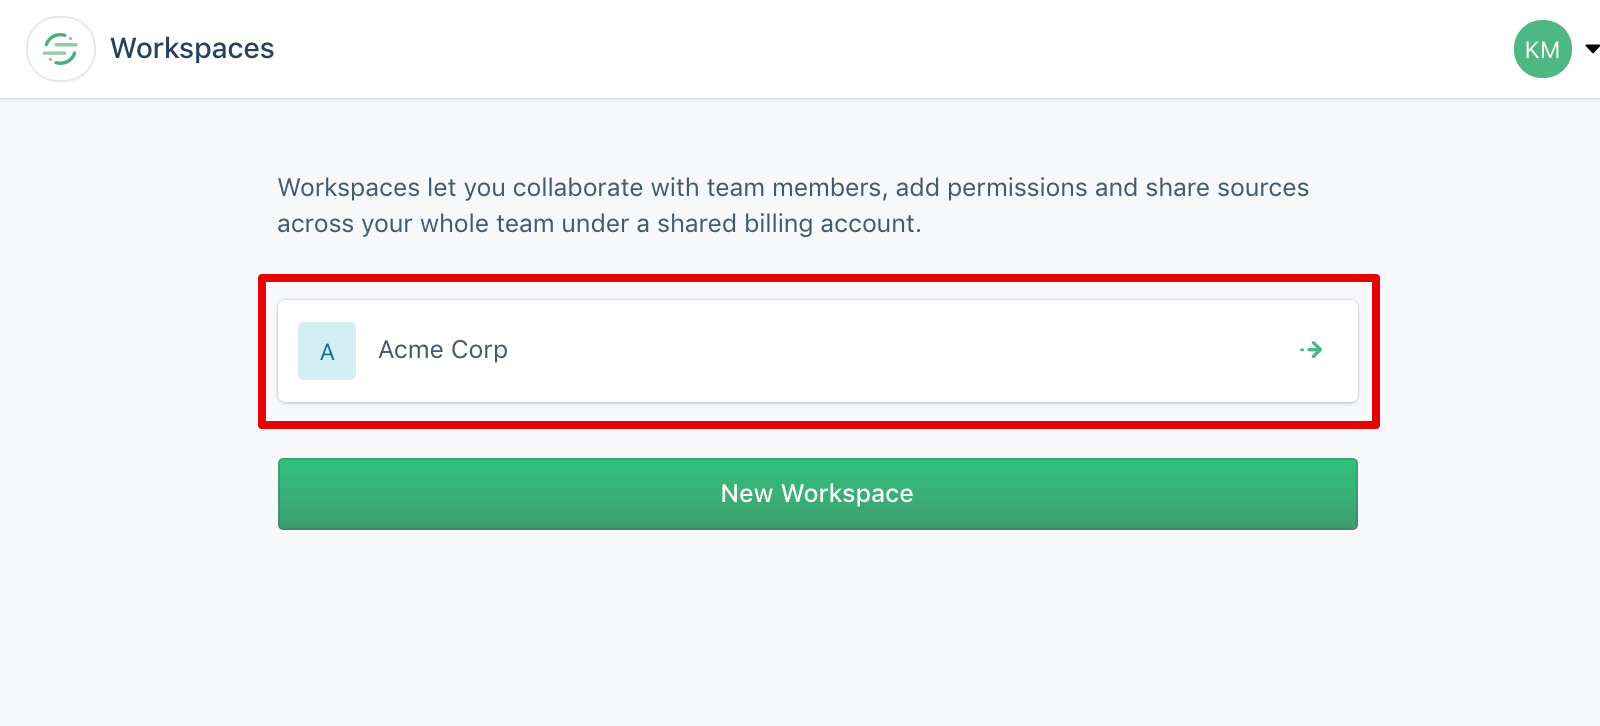Click the "New Workspace" label text
The height and width of the screenshot is (726, 1600).
click(817, 494)
